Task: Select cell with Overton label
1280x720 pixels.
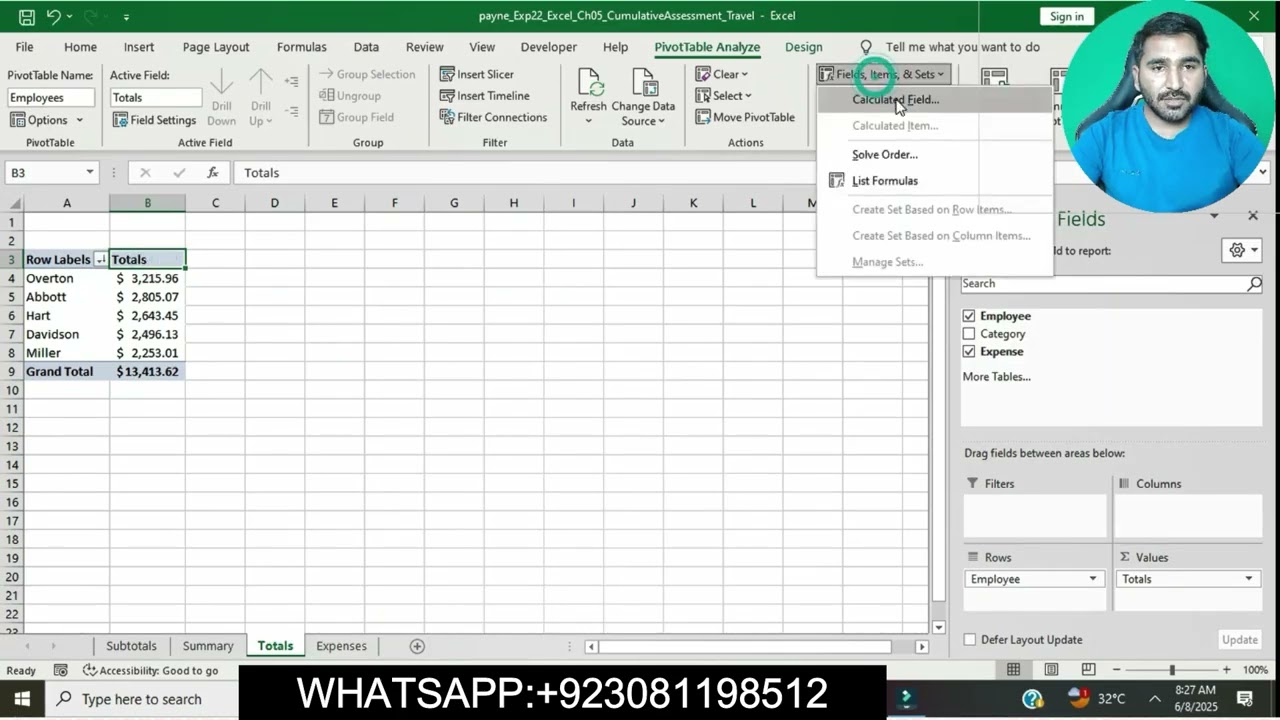Action: (x=66, y=278)
